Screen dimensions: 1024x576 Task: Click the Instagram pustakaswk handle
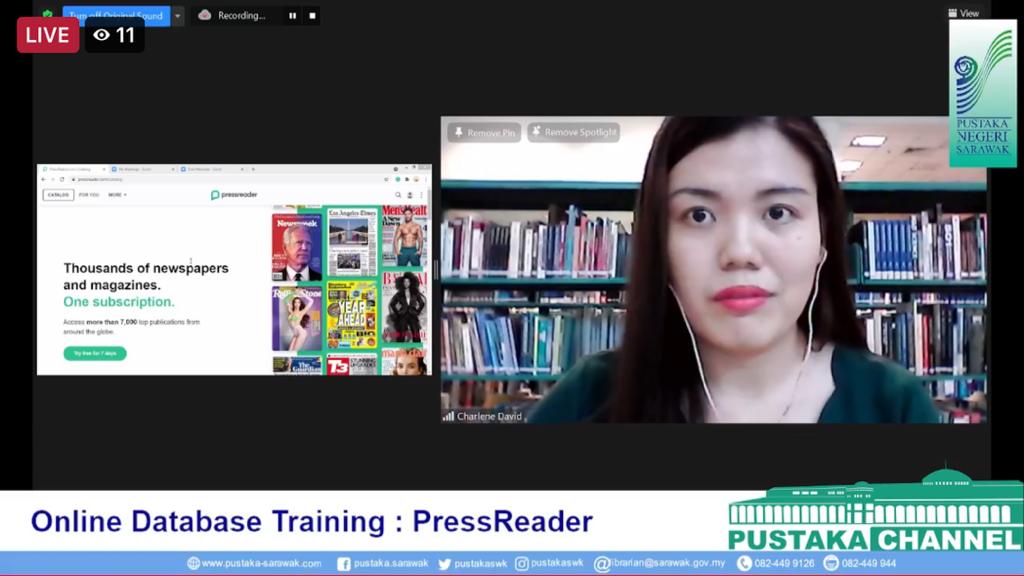coord(557,563)
